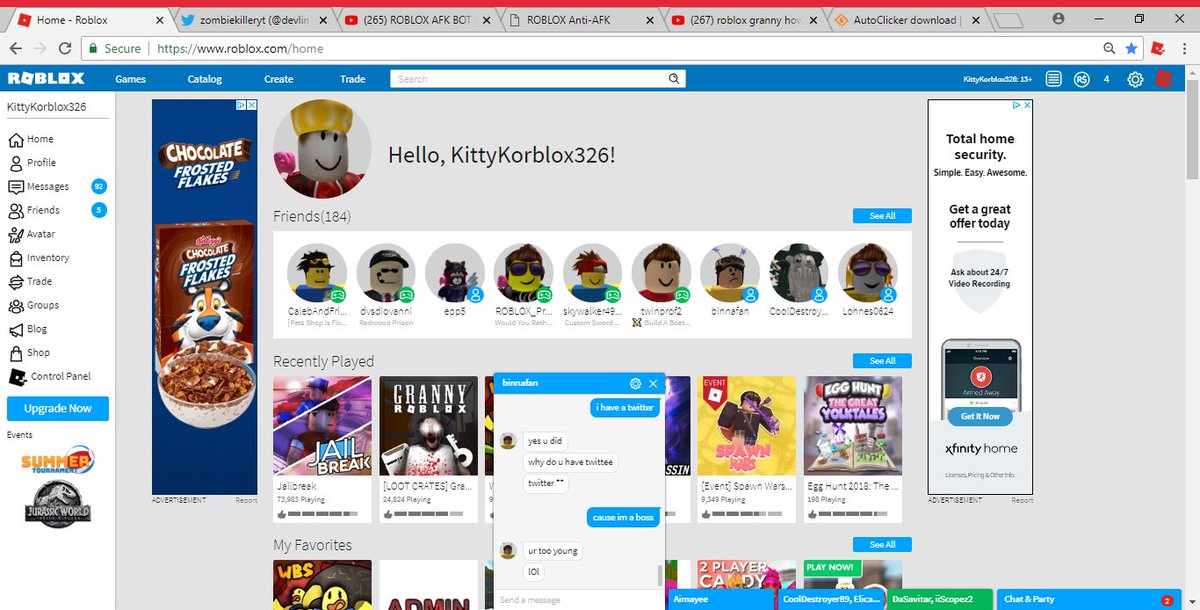Click the Jurassic World event logo
Image resolution: width=1200 pixels, height=610 pixels.
(57, 503)
